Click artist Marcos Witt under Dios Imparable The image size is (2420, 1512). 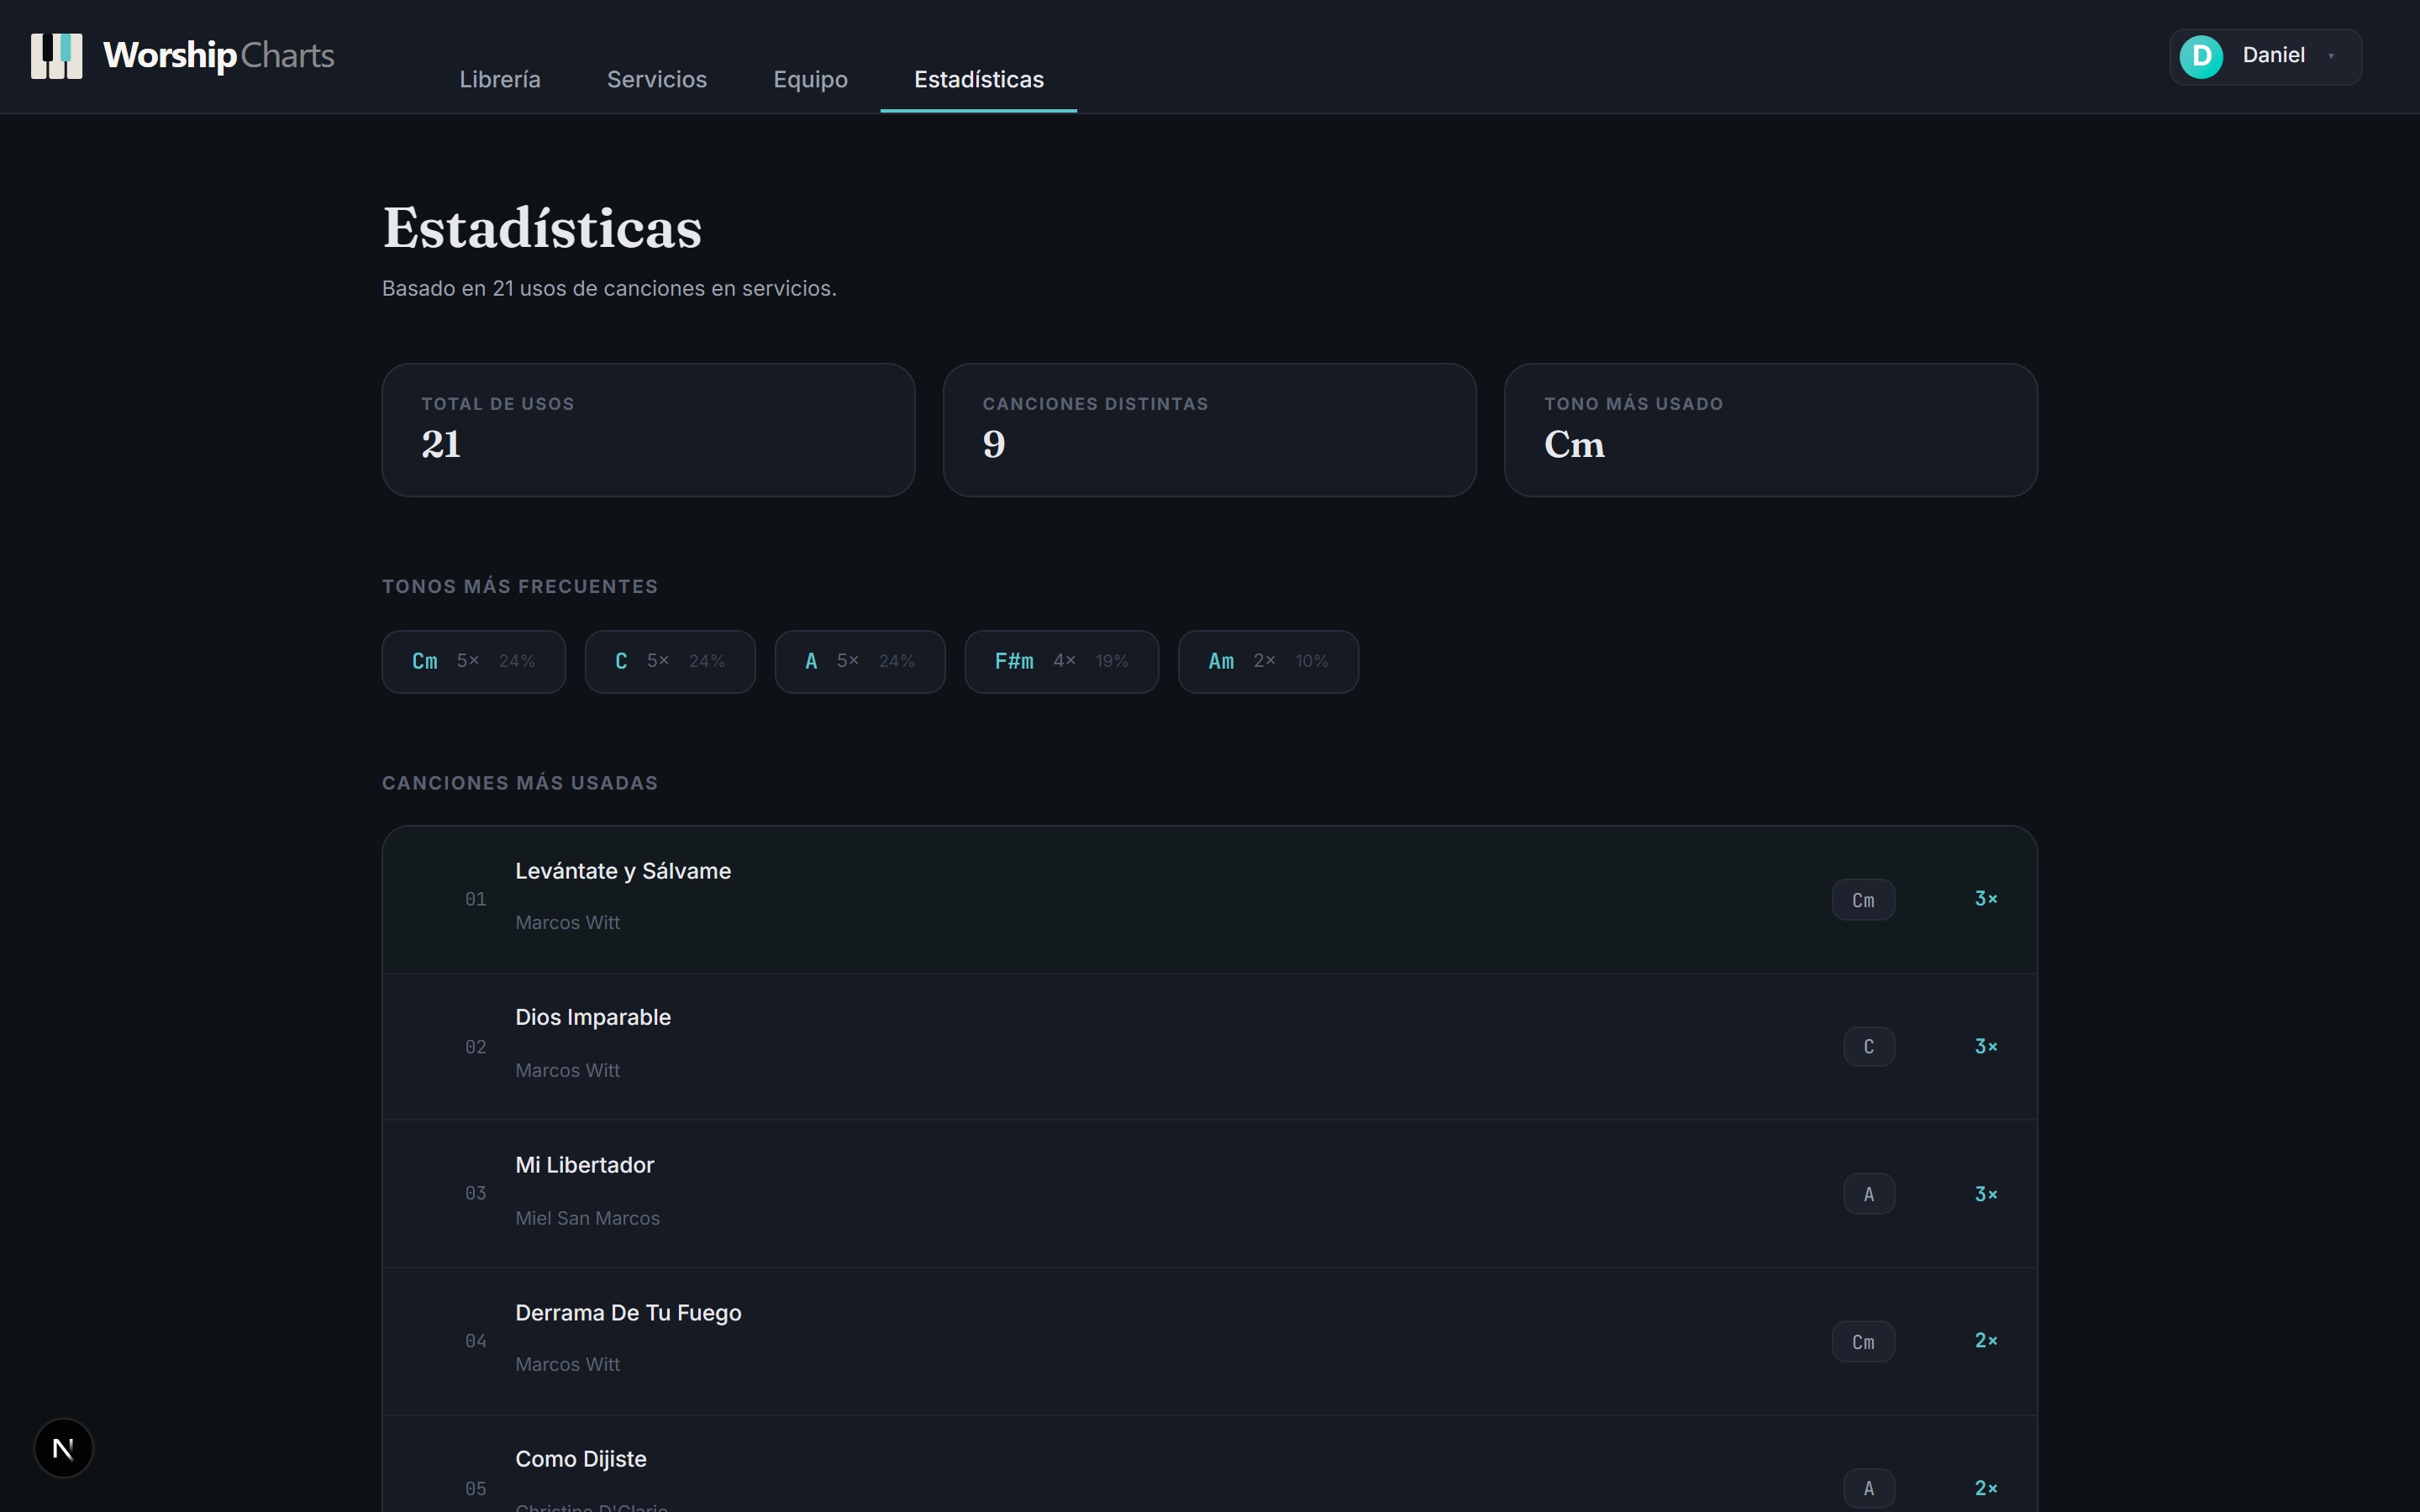point(567,1071)
